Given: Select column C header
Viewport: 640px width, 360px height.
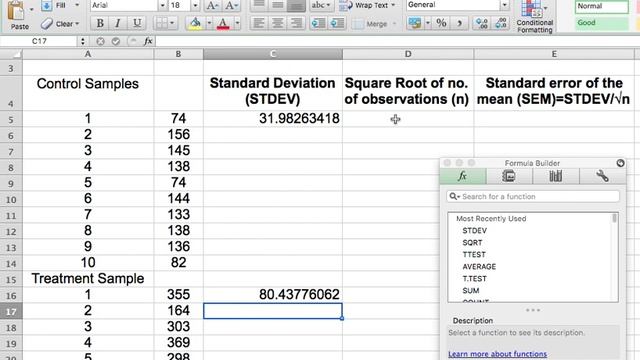Looking at the screenshot, I should click(x=273, y=54).
